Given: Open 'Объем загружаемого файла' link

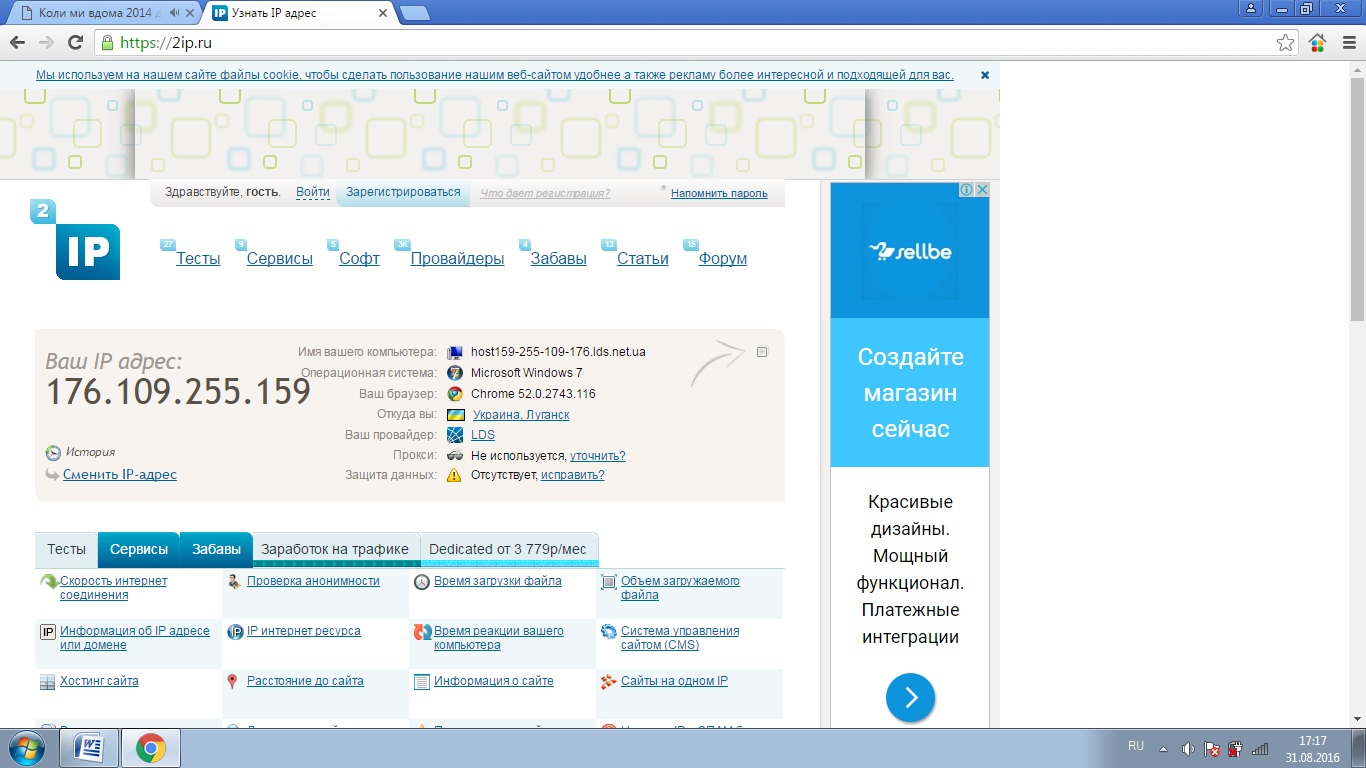Looking at the screenshot, I should (680, 588).
